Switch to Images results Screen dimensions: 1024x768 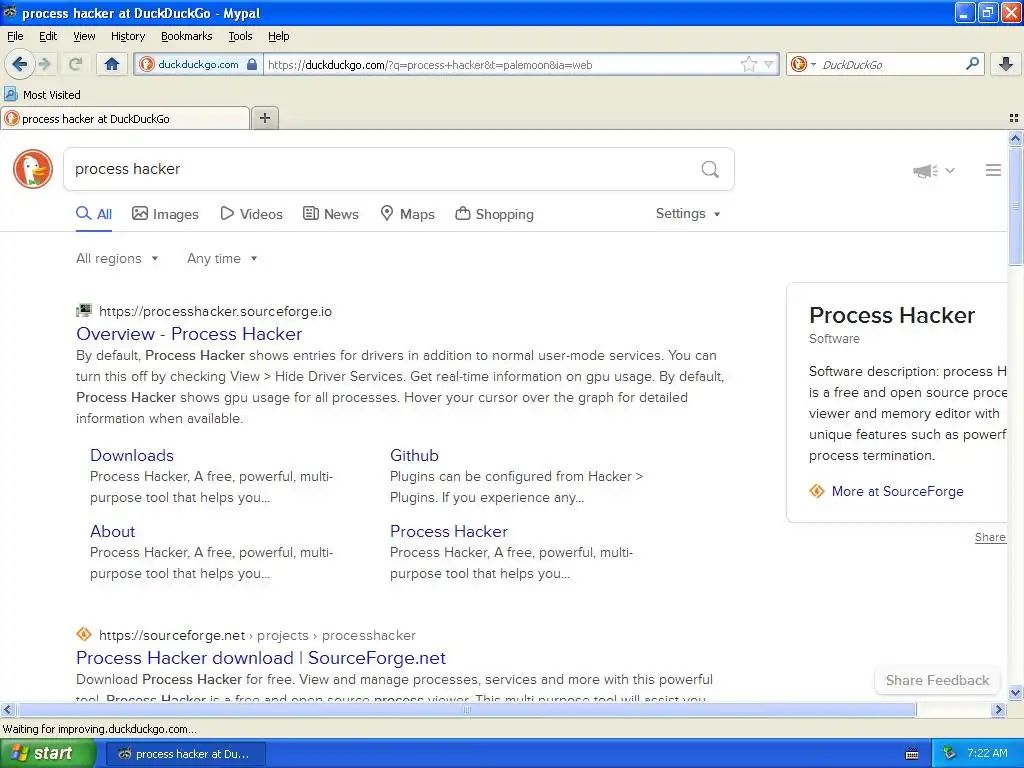(x=165, y=214)
